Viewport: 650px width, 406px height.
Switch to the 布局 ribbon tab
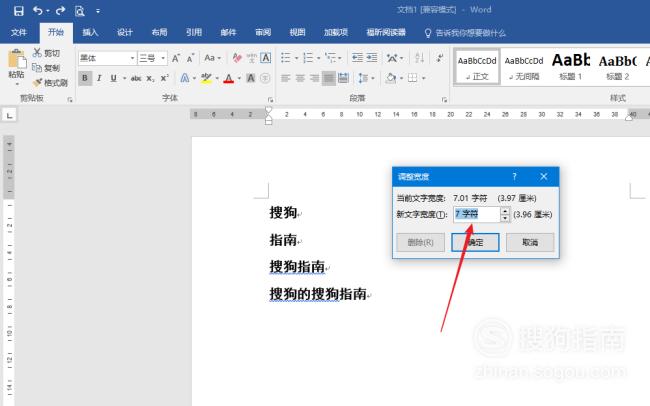pyautogui.click(x=159, y=32)
